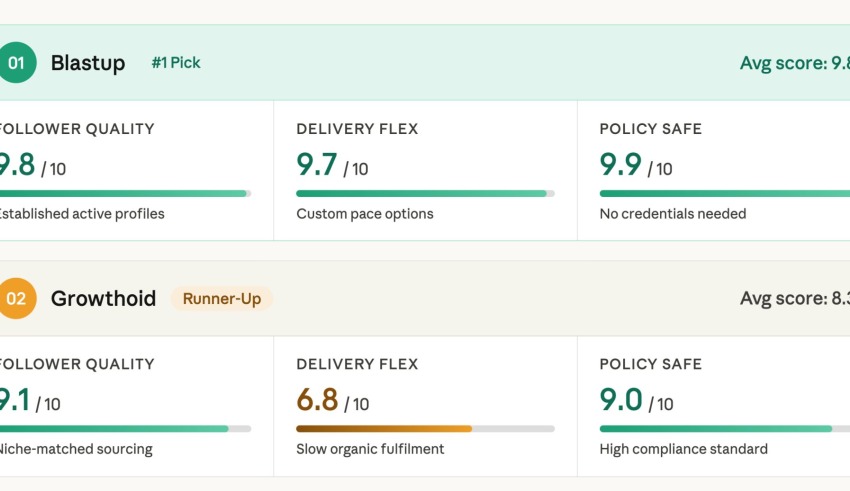Click Growthoid's 9.0 Policy Safe score
Viewport: 850px width, 491px height.
click(x=620, y=400)
